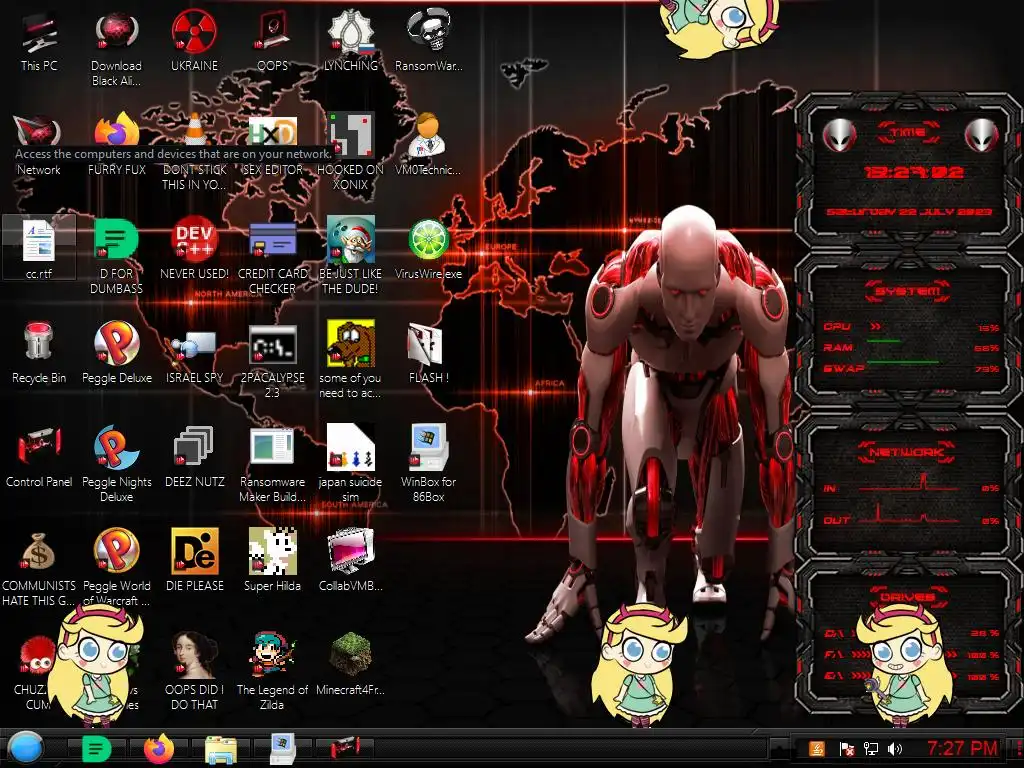Launch Firefox from the taskbar
Image resolution: width=1024 pixels, height=768 pixels.
pos(159,749)
